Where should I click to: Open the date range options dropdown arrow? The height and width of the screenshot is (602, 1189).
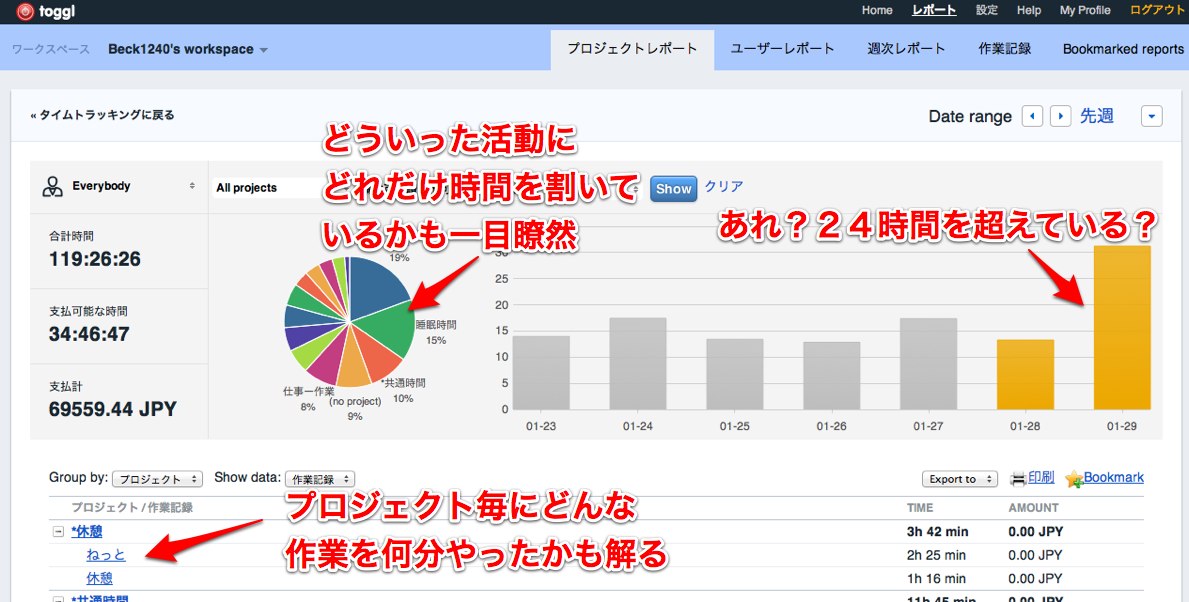coord(1151,116)
